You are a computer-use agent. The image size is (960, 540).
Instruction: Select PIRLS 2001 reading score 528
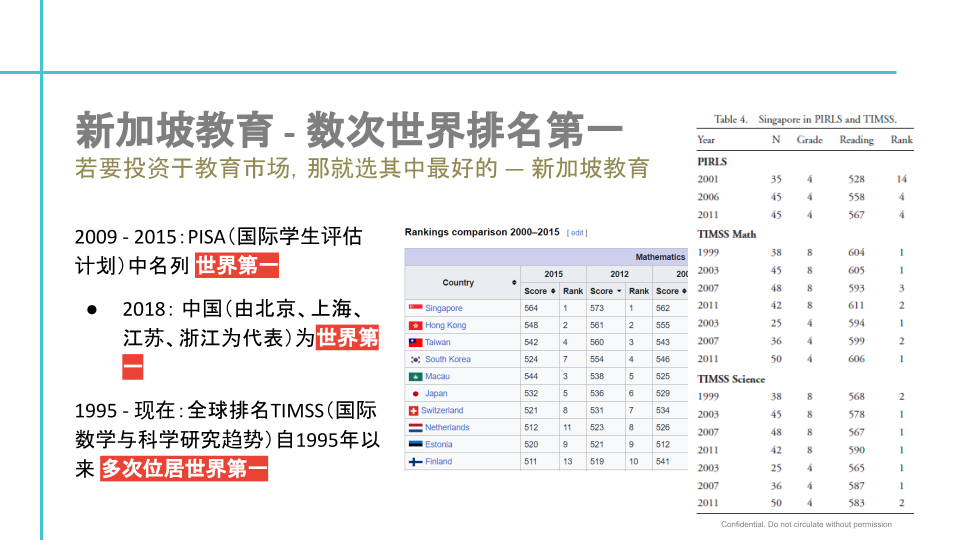[857, 179]
